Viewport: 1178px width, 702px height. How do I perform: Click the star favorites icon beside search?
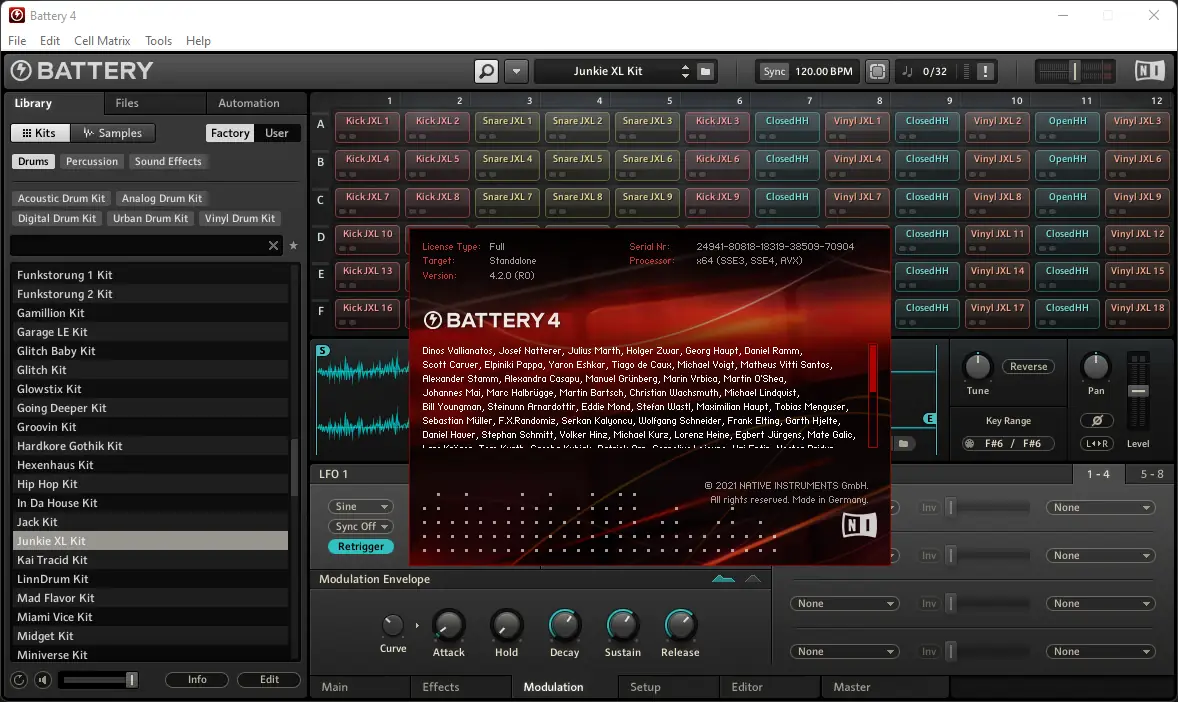point(293,246)
